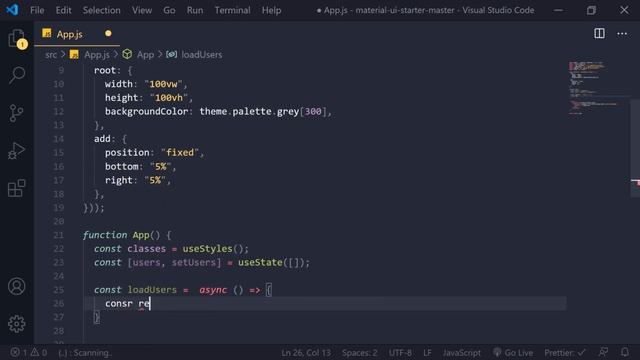Click the App breadcrumb symbol

click(145, 55)
